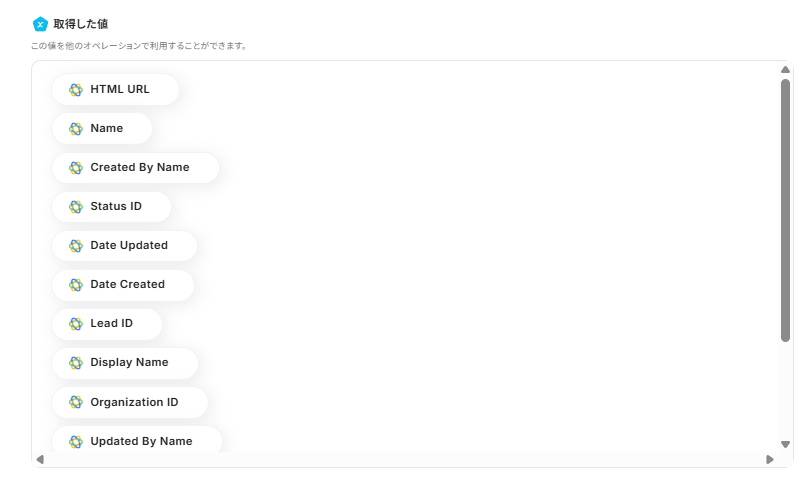The image size is (811, 499).
Task: Click the scroll down arrow
Action: coord(785,444)
